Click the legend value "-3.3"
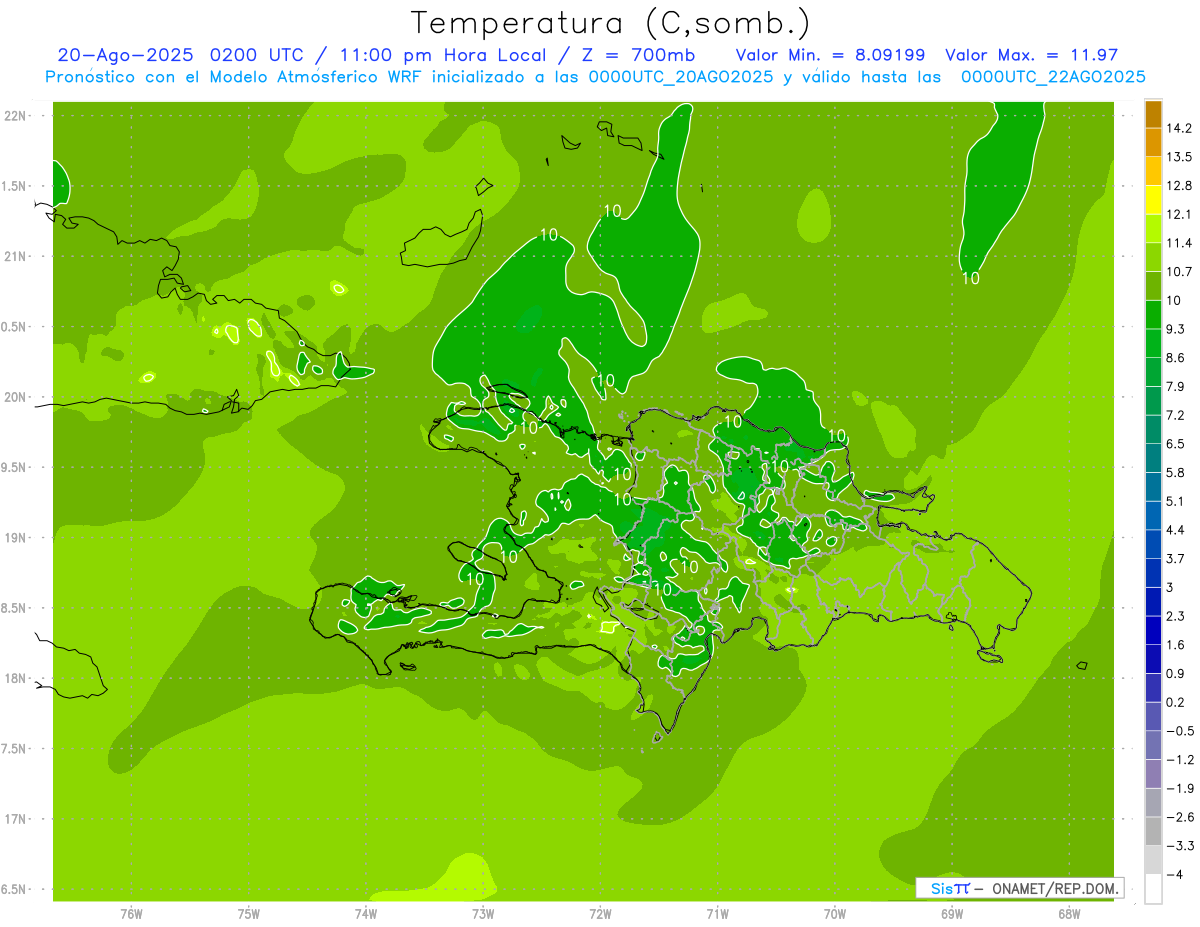Viewport: 1200px width, 927px height. coord(1178,845)
